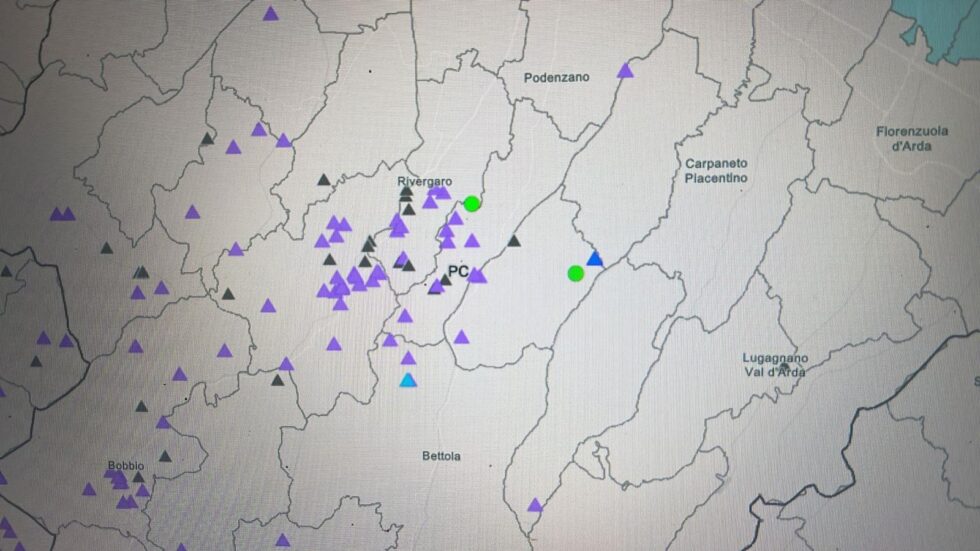Click the Podenzano town label
Image resolution: width=980 pixels, height=551 pixels.
(557, 77)
